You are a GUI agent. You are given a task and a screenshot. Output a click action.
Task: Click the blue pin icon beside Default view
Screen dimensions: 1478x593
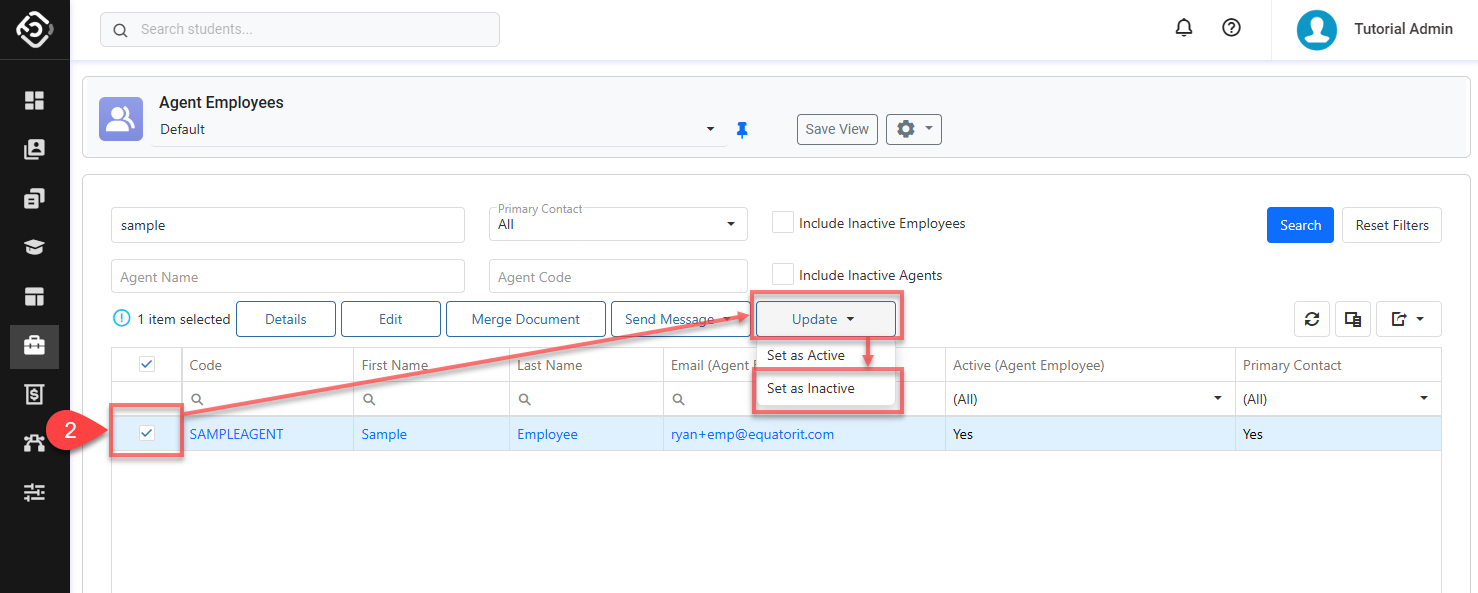742,130
